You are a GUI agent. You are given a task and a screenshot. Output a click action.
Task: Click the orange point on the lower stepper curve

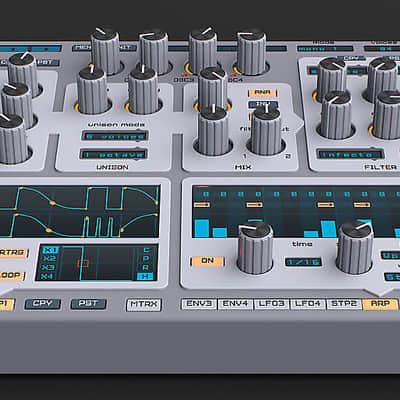(48, 230)
